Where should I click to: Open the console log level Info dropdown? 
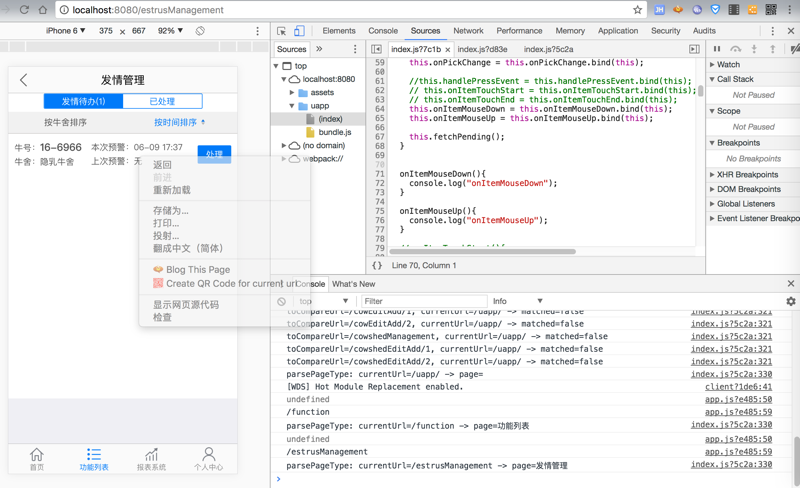517,301
